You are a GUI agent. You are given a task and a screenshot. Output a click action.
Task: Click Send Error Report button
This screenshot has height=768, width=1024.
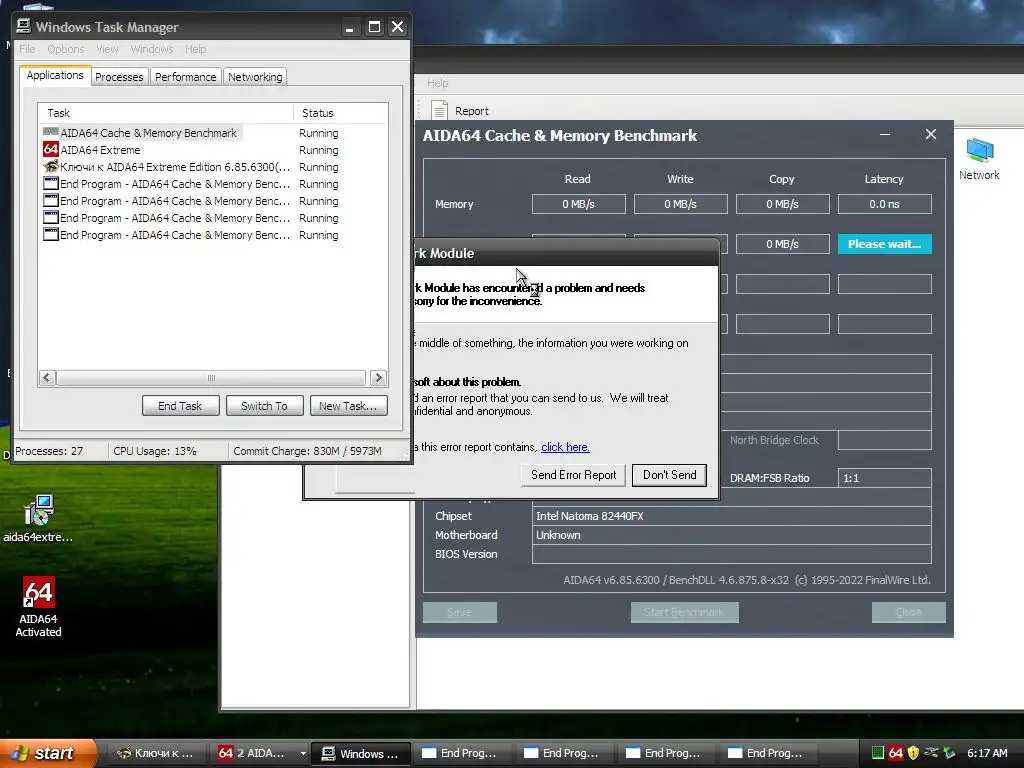(x=573, y=475)
